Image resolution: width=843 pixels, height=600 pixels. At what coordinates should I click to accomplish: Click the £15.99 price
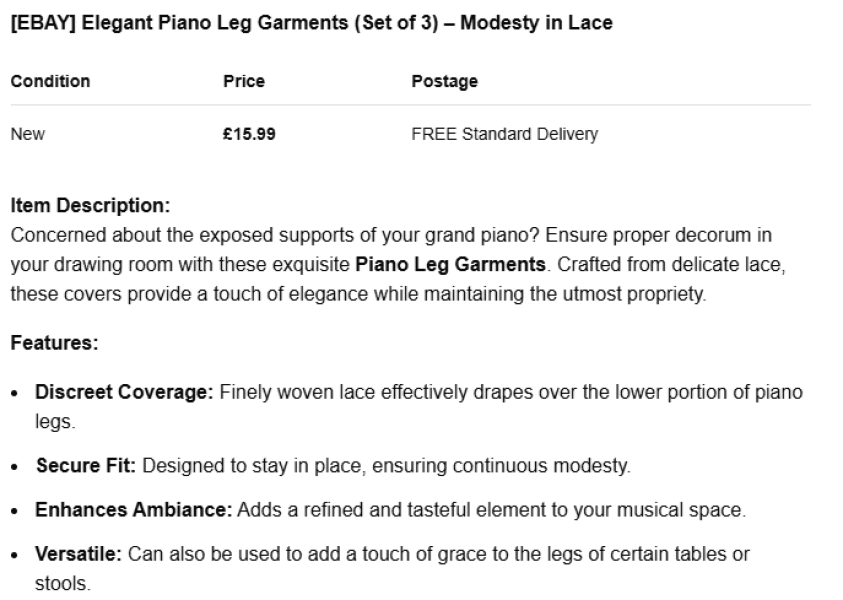click(249, 134)
